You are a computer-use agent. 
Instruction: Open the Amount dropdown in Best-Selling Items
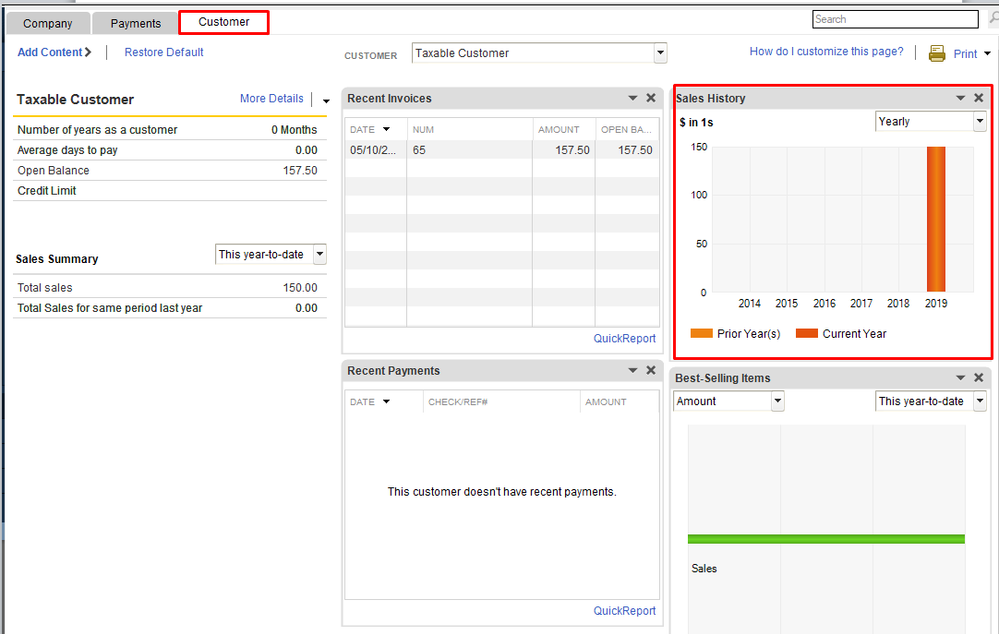(777, 401)
